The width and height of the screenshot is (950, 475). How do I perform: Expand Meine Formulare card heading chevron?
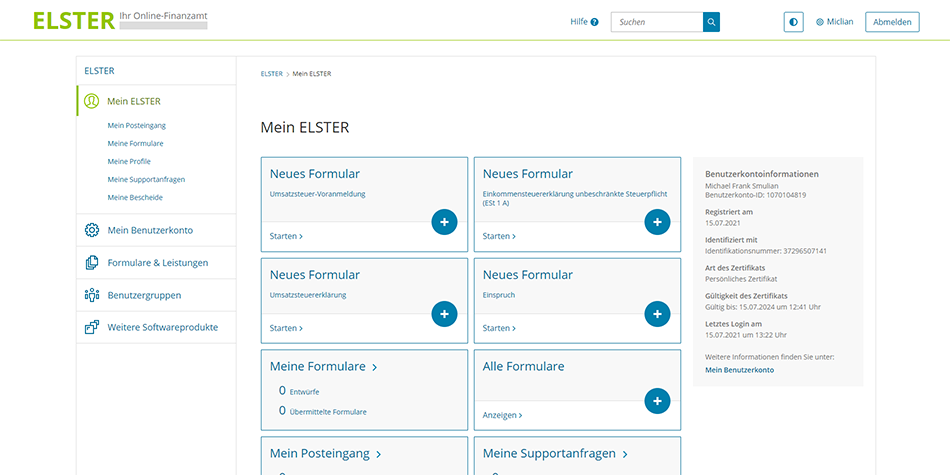click(375, 367)
